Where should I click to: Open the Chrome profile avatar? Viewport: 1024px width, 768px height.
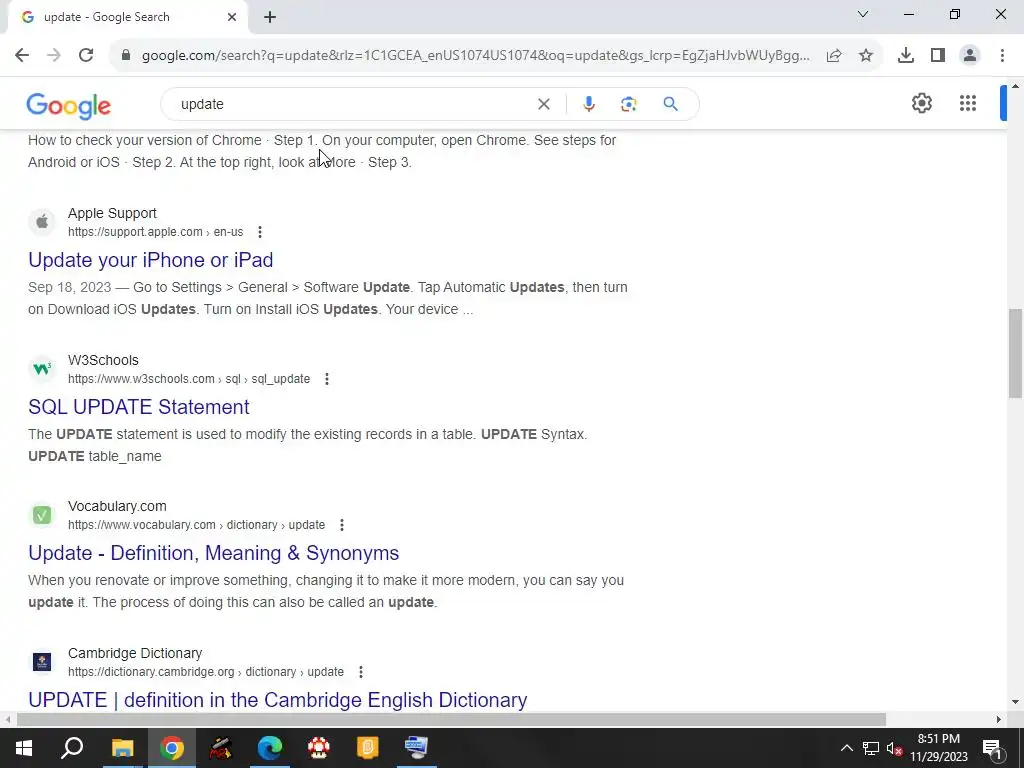[x=970, y=56]
